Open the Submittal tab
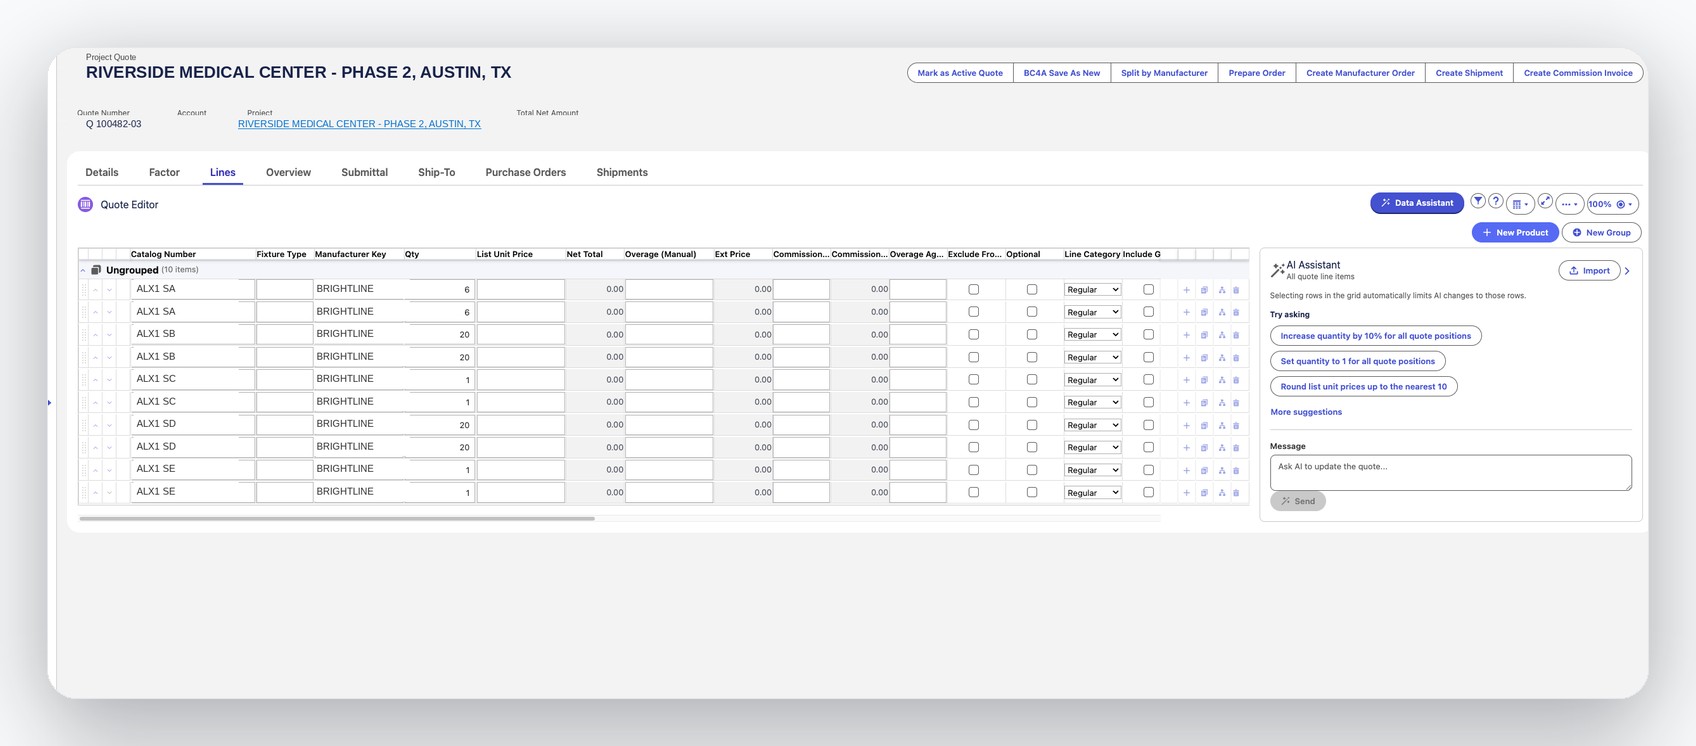1696x746 pixels. [x=364, y=172]
